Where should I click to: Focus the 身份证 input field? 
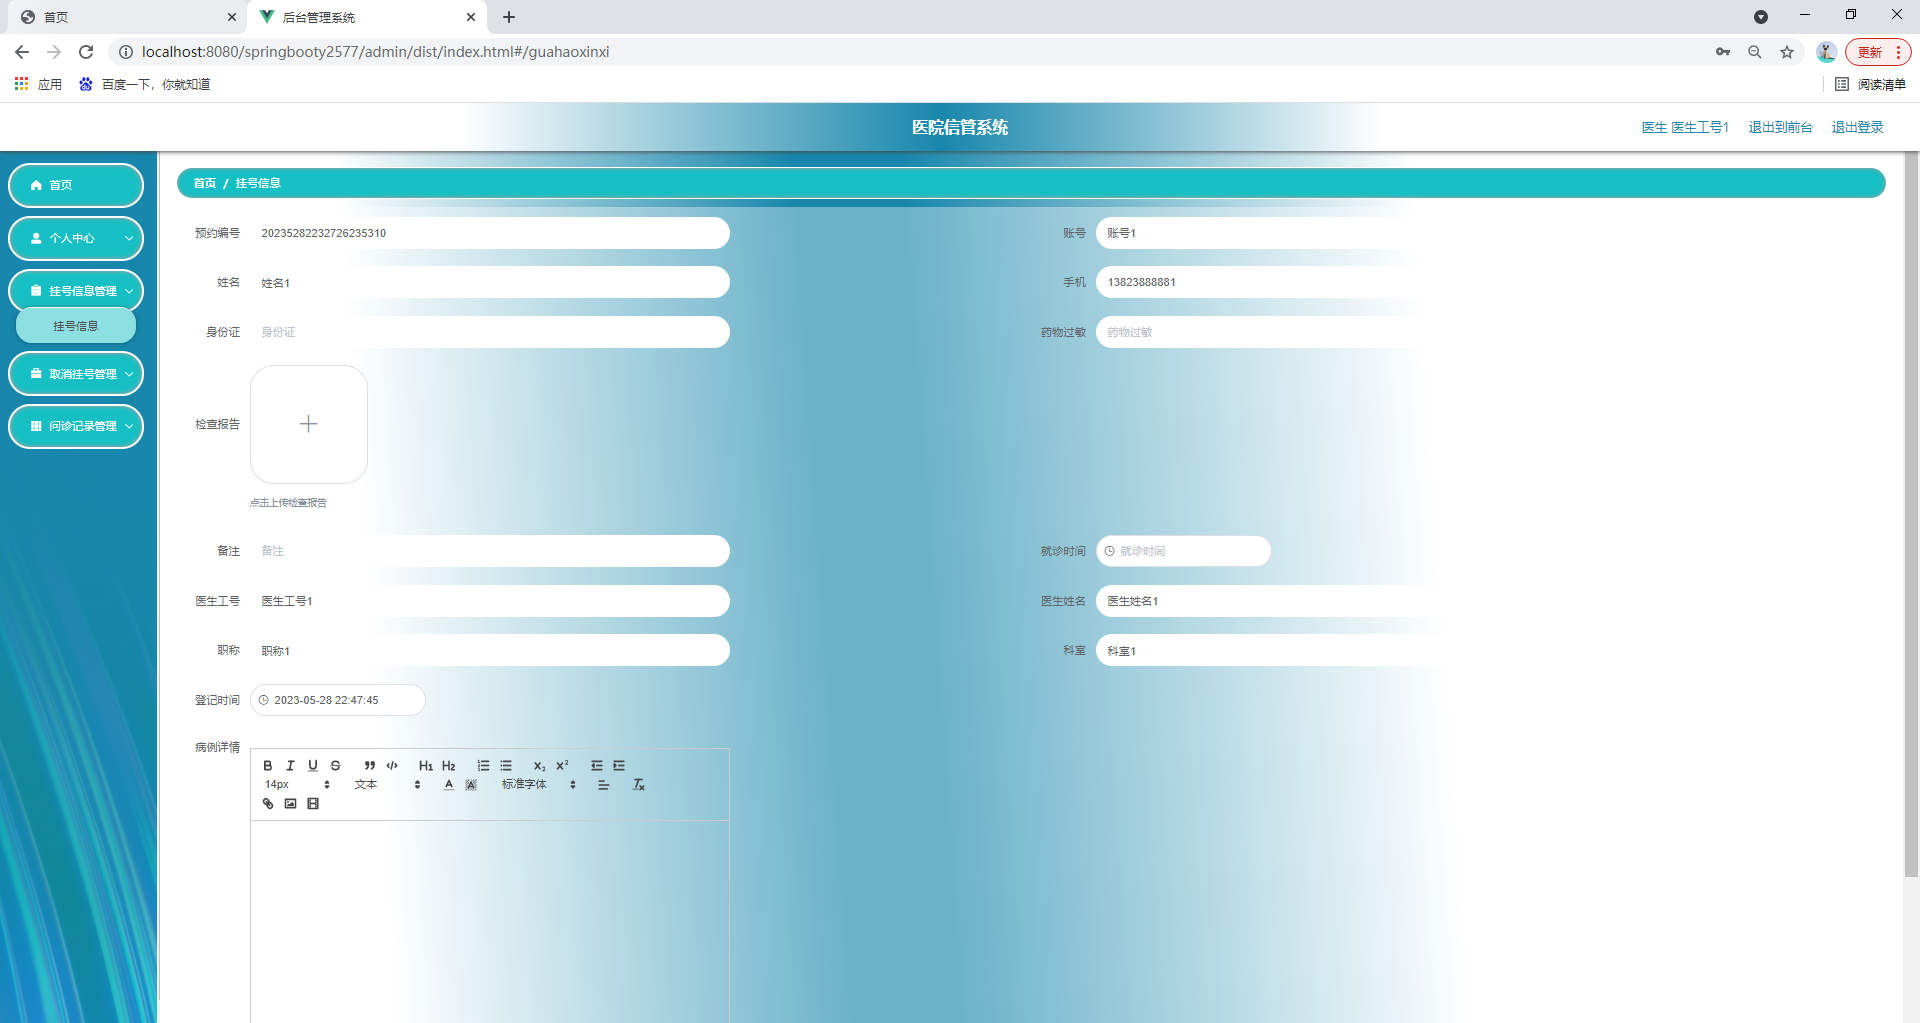click(x=490, y=332)
